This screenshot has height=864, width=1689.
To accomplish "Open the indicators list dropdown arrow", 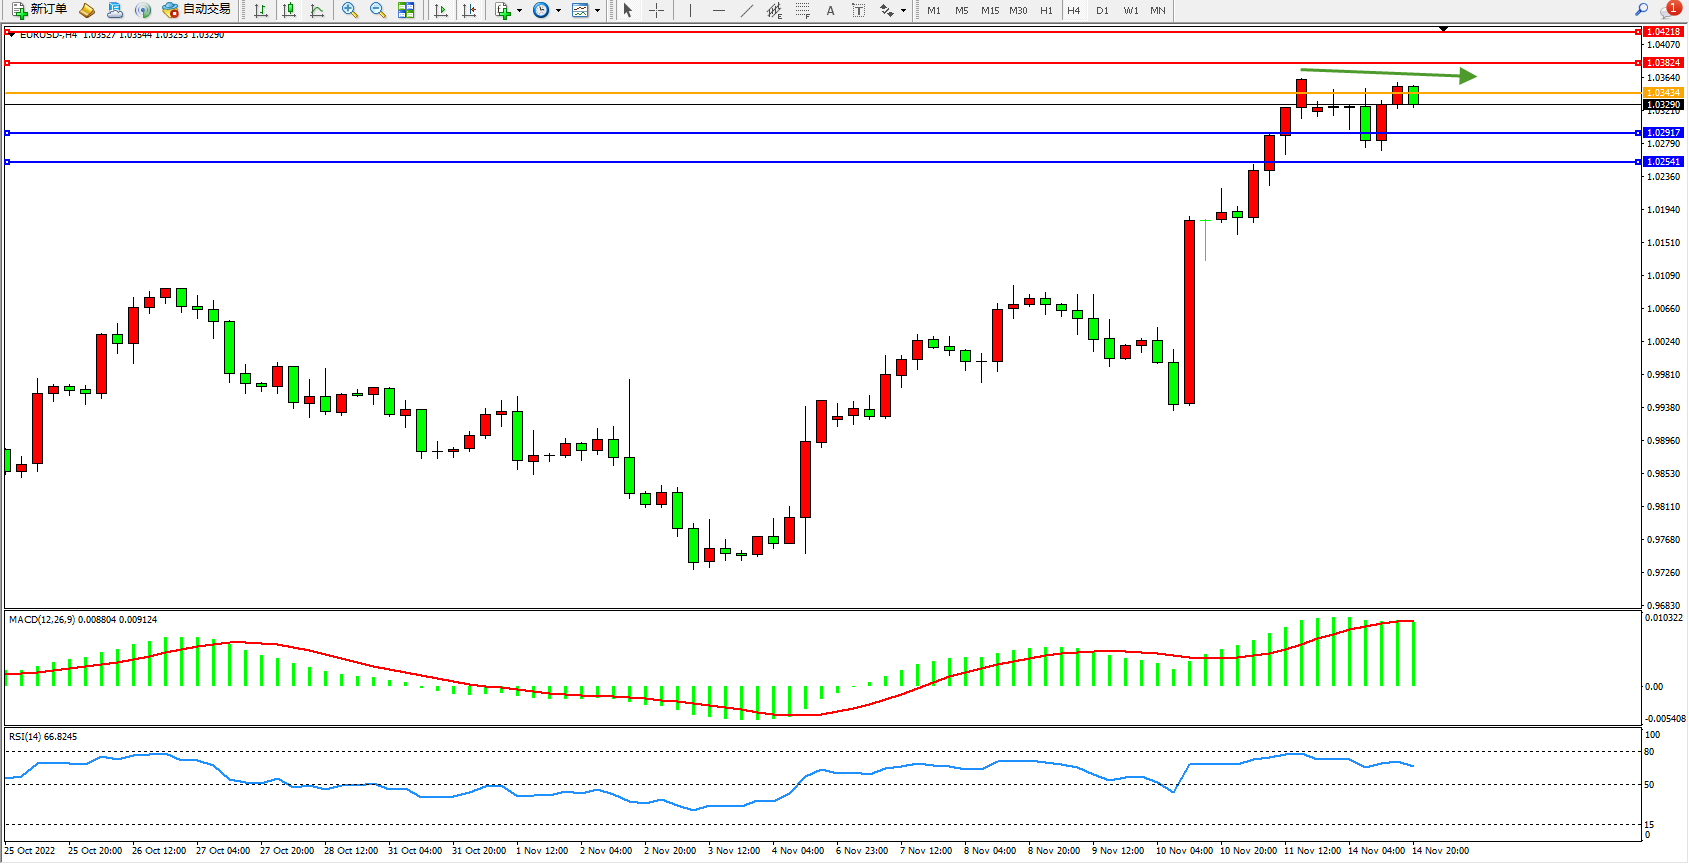I will 519,11.
